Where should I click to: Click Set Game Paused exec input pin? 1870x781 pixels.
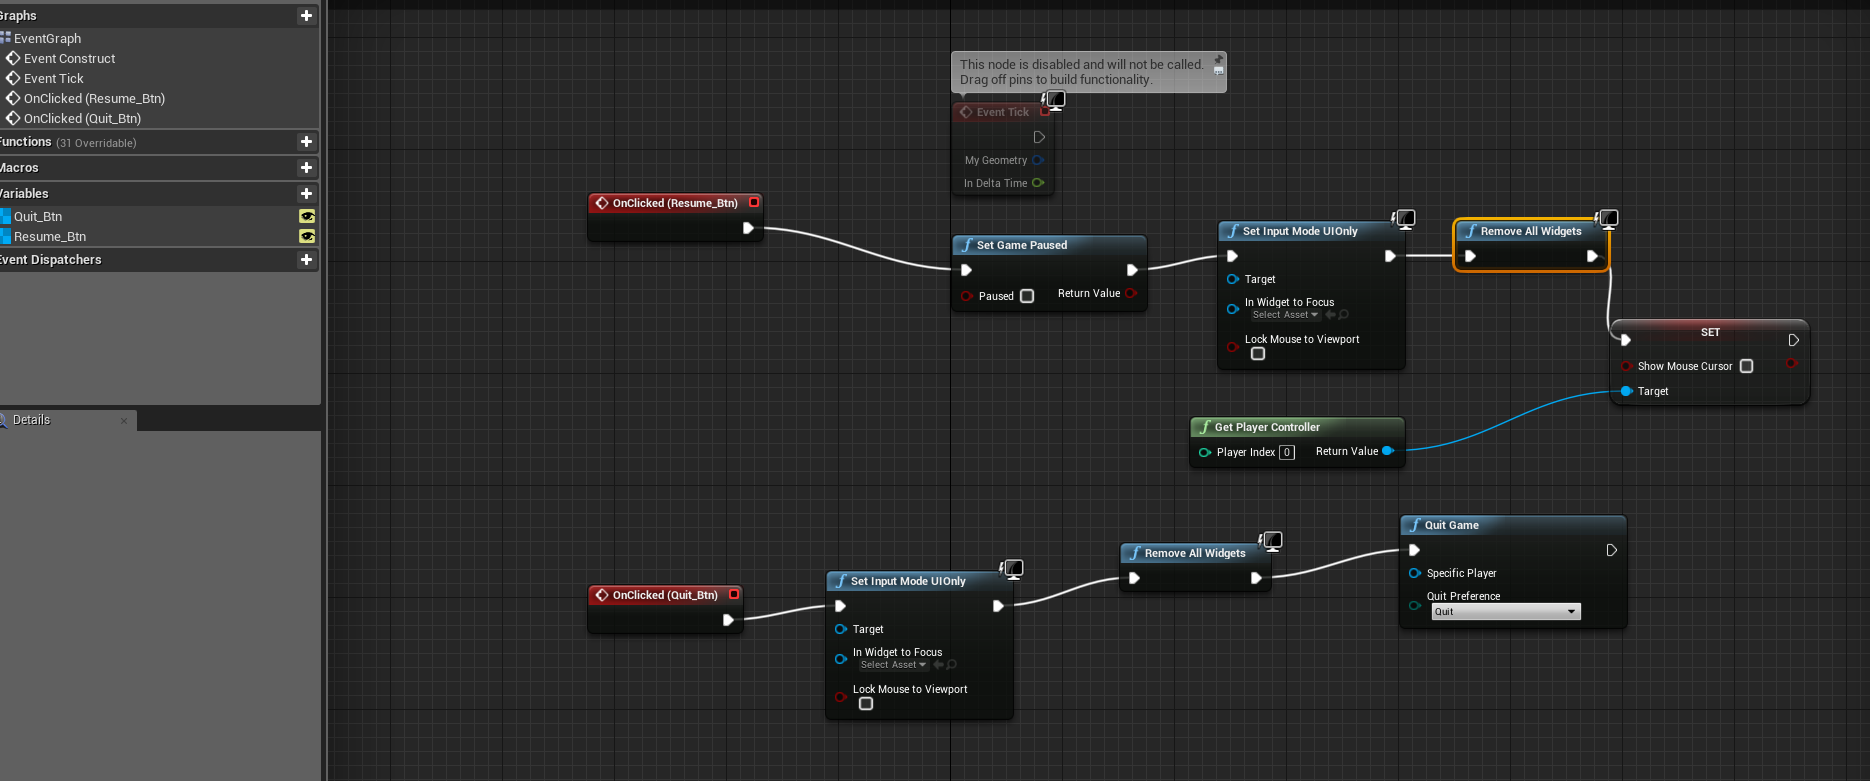pyautogui.click(x=966, y=270)
